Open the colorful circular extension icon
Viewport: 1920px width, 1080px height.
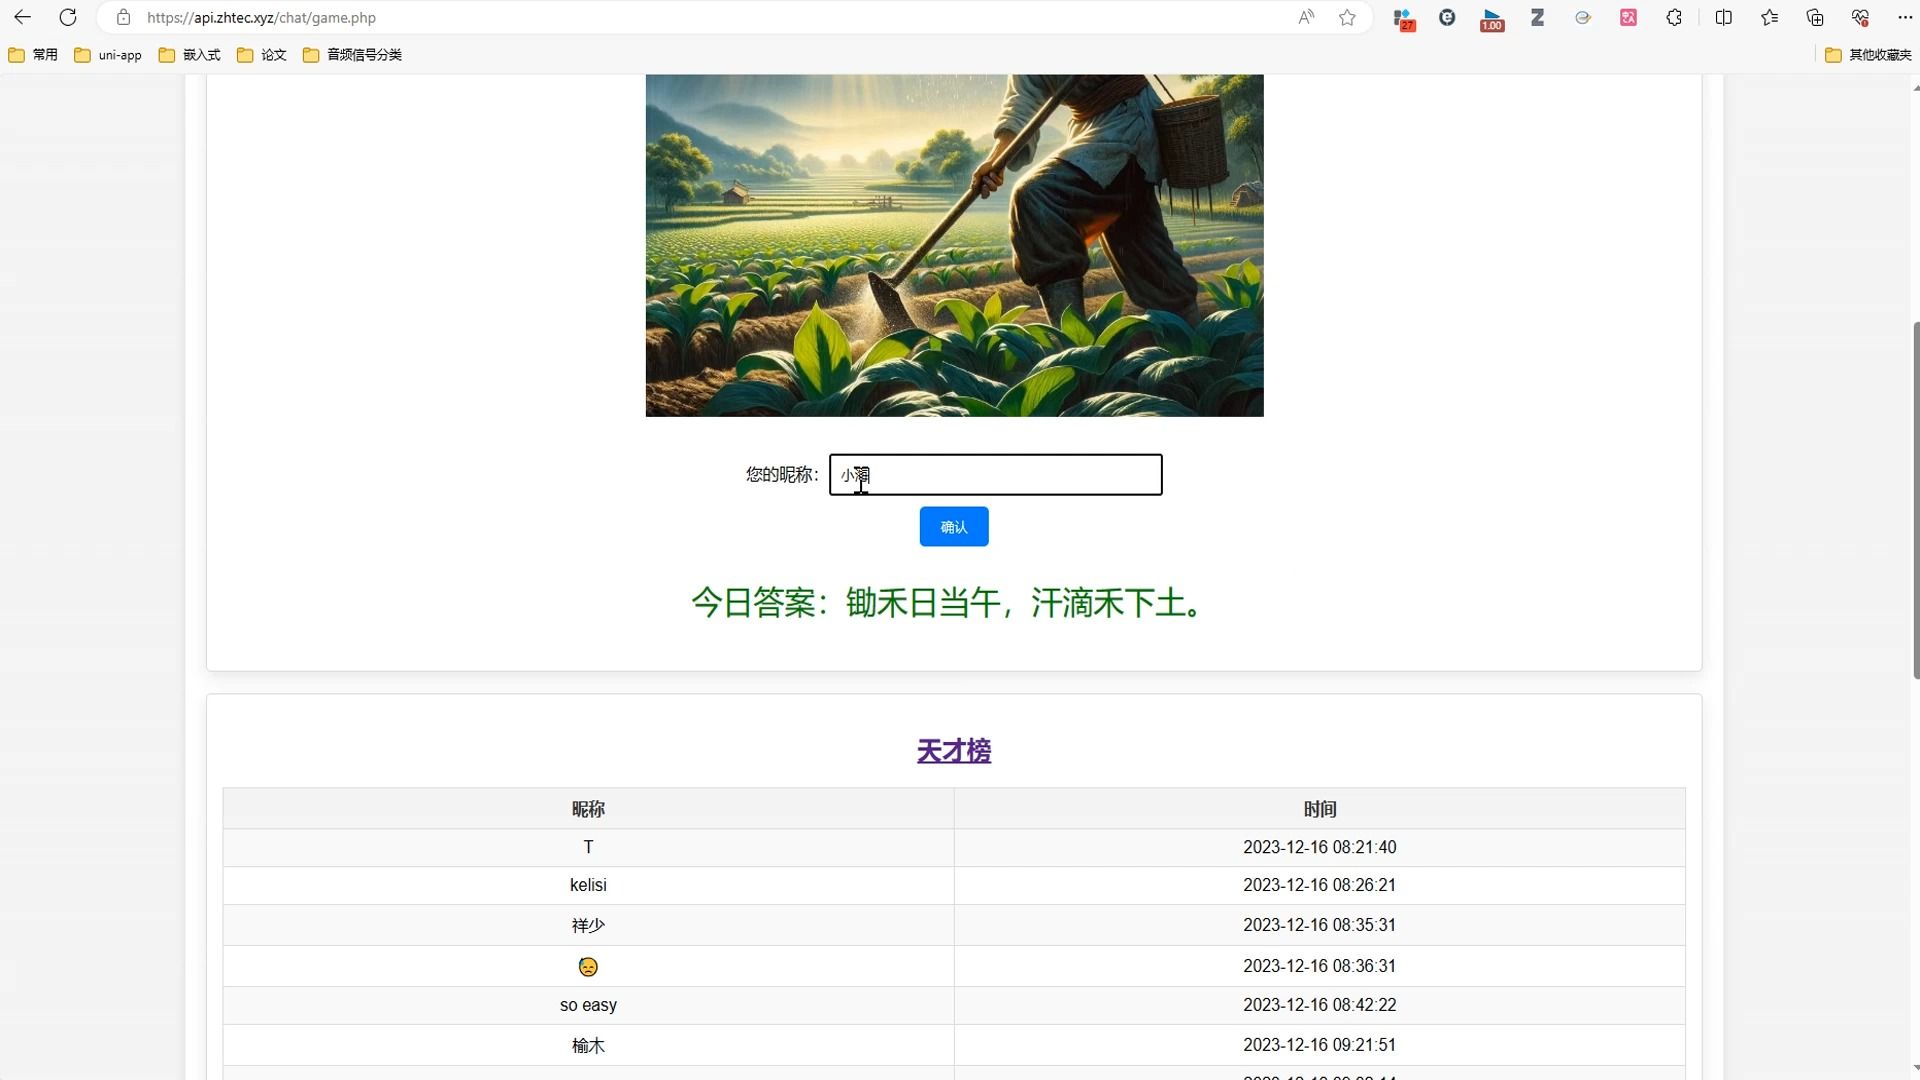(x=1583, y=17)
